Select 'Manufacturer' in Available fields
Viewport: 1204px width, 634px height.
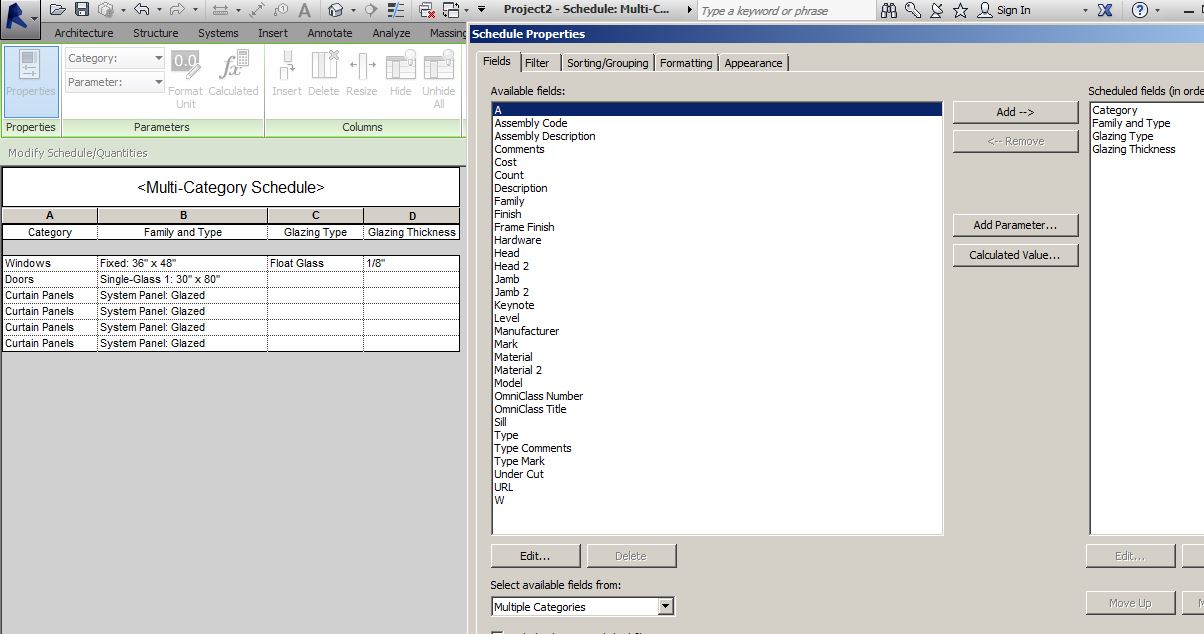tap(527, 331)
